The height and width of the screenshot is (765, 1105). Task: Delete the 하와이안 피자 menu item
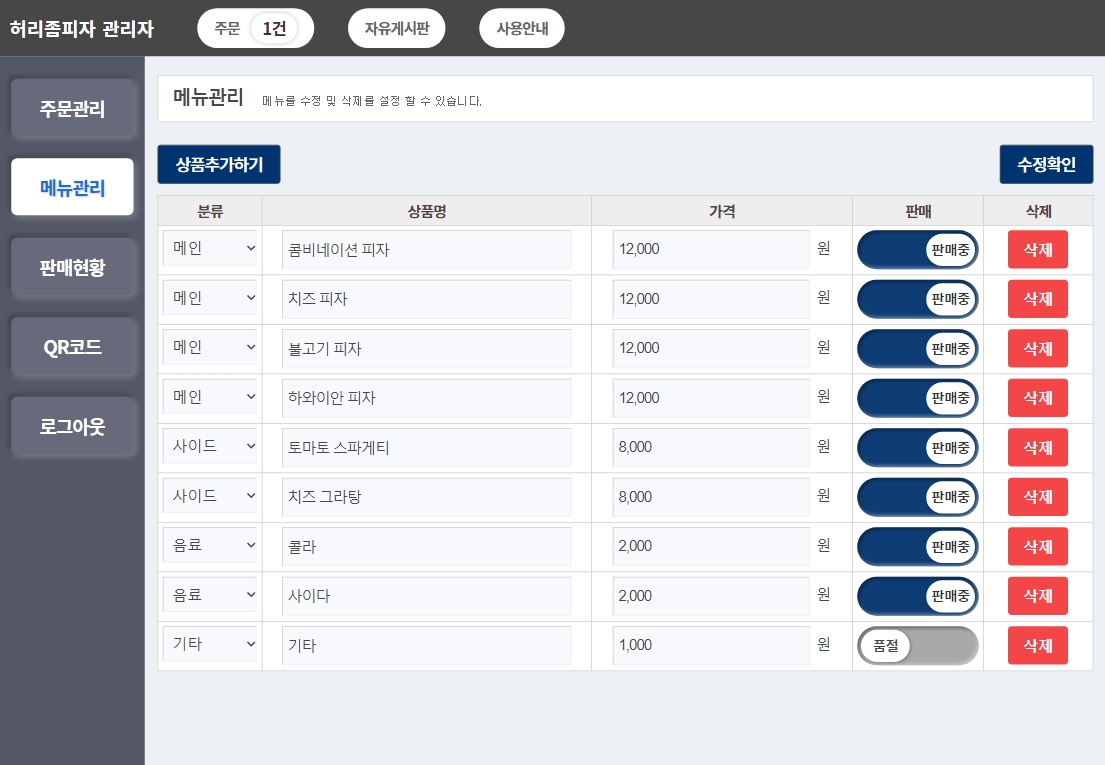coord(1037,397)
